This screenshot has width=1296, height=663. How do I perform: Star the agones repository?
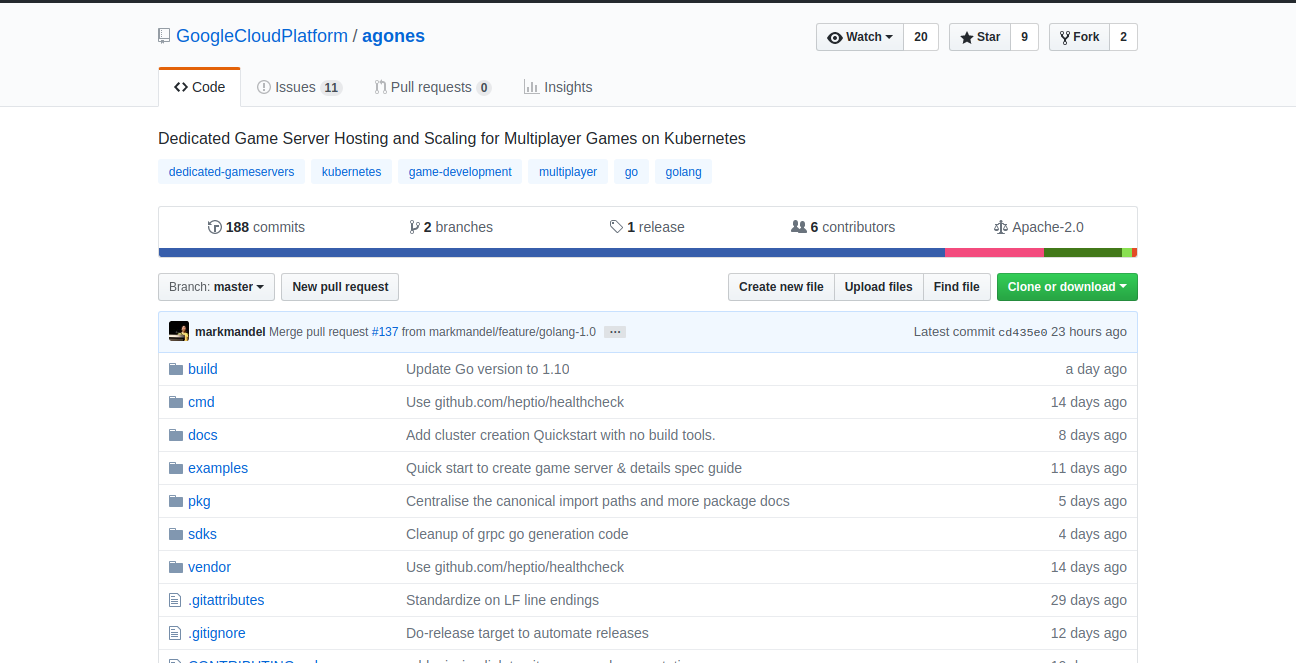(980, 37)
